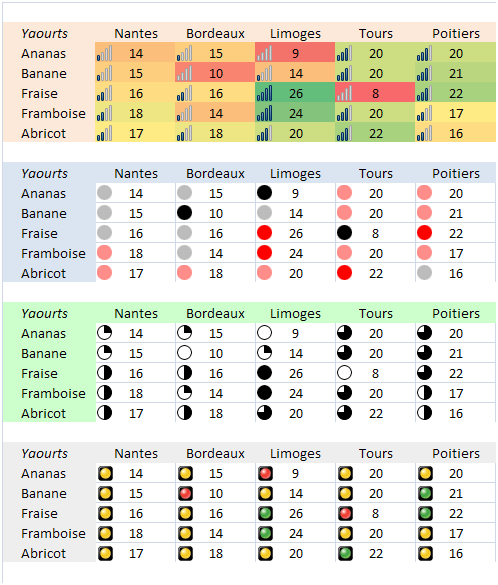Select the empty circle icon beside Tours Fraise 8 in the pie table
The width and height of the screenshot is (498, 585).
(x=344, y=373)
